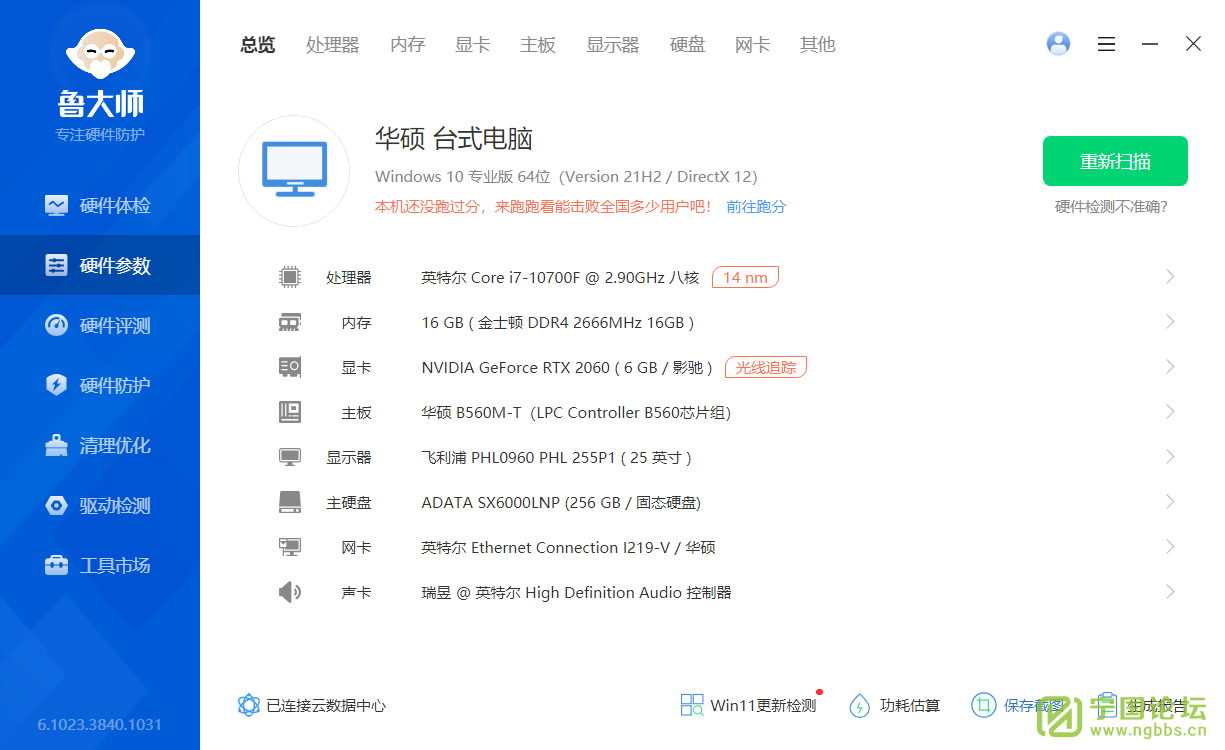Viewport: 1225px width, 750px height.
Task: Click the 显卡 graphics card row icon
Action: pos(290,367)
